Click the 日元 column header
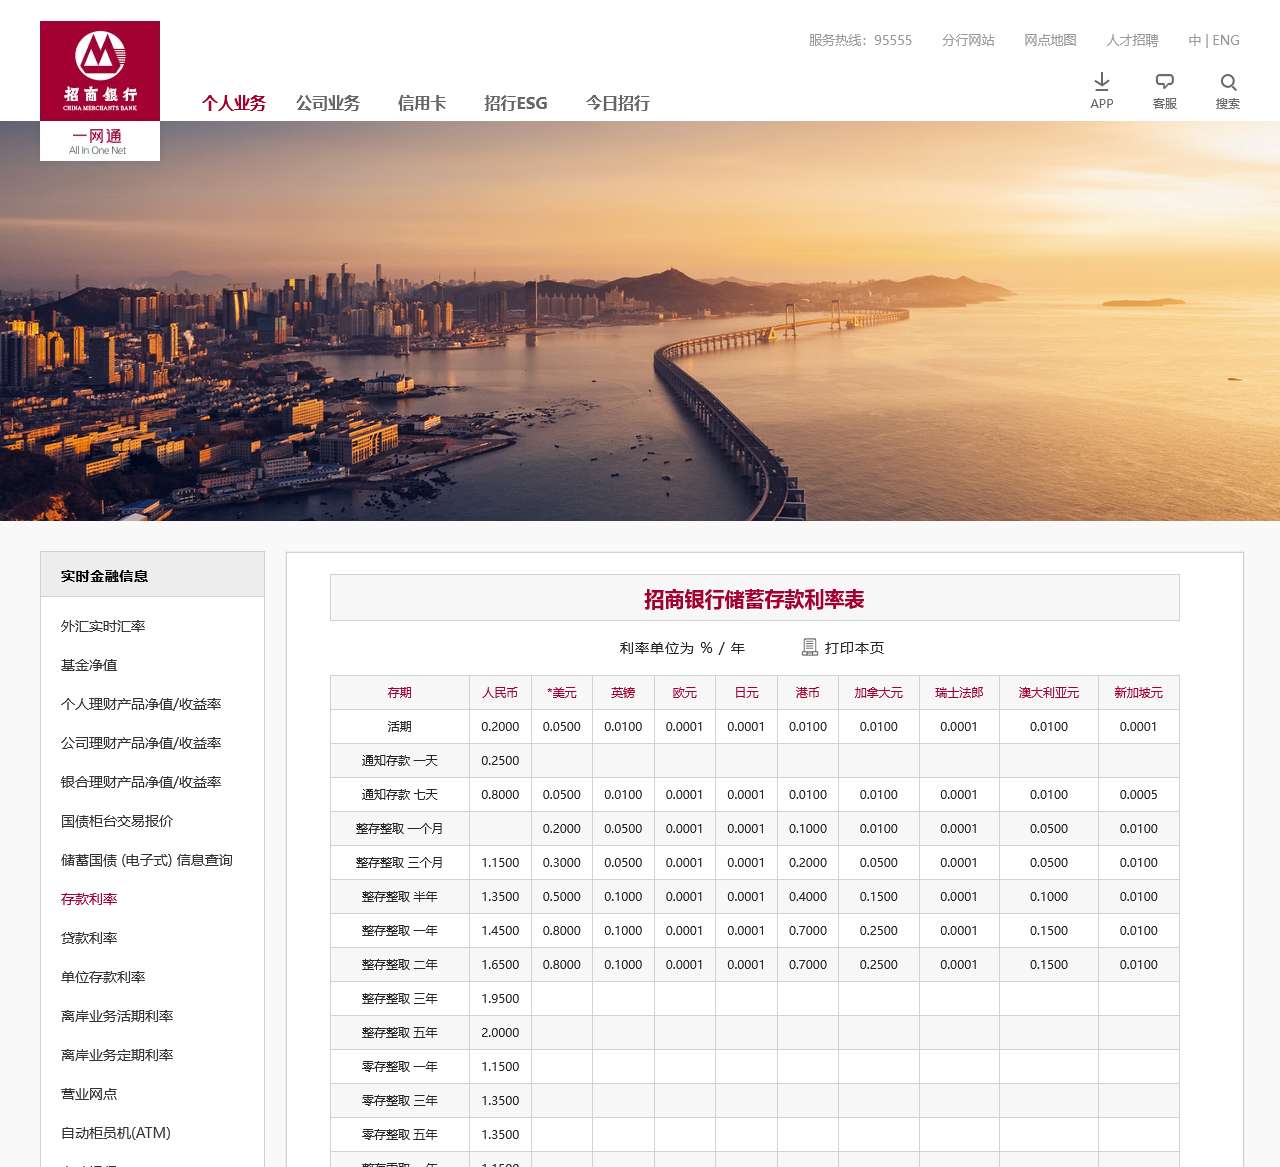 746,693
